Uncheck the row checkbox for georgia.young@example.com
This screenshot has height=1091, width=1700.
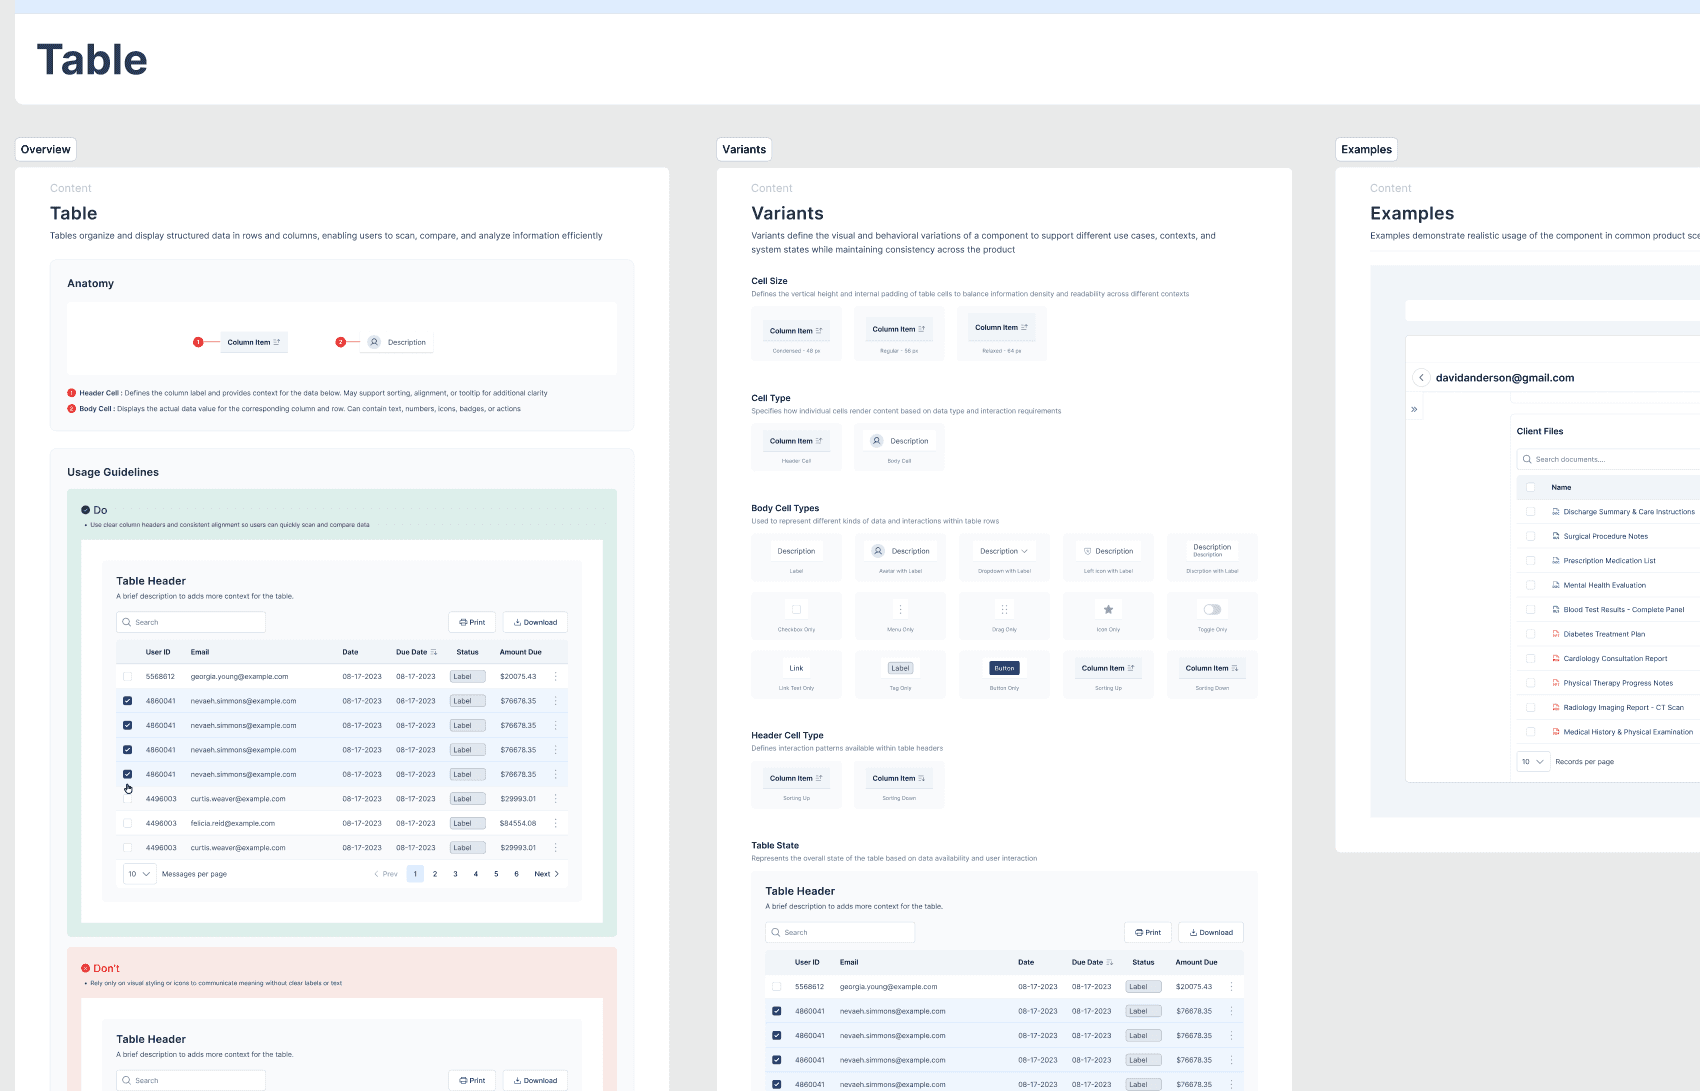click(127, 676)
